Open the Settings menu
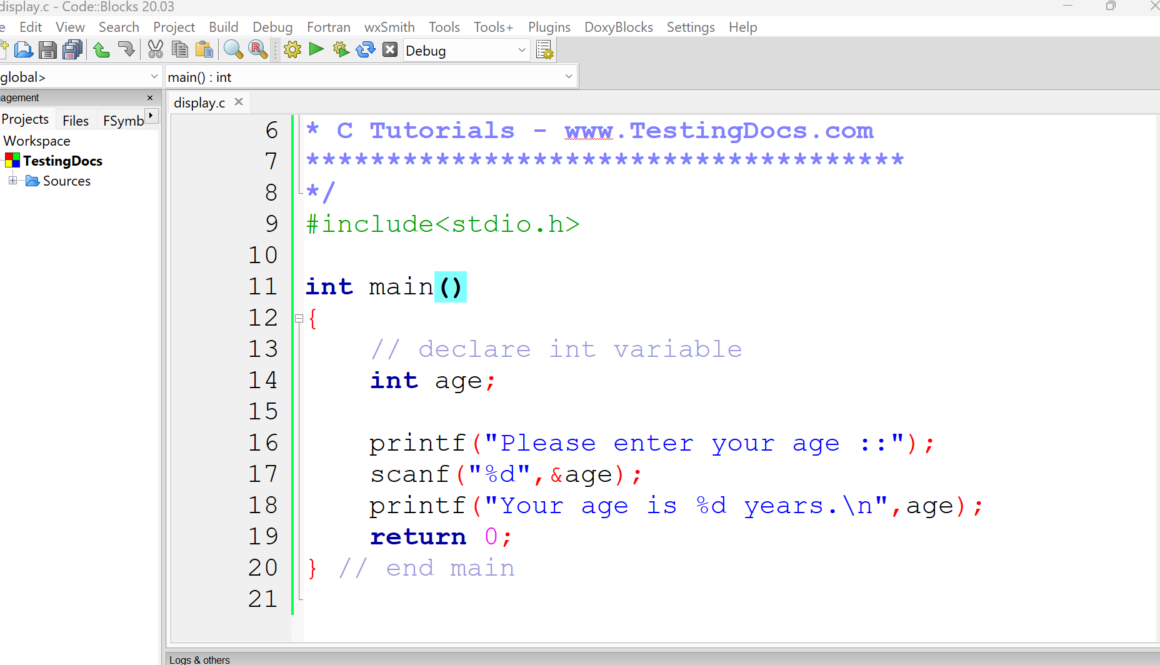The width and height of the screenshot is (1160, 665). 690,27
